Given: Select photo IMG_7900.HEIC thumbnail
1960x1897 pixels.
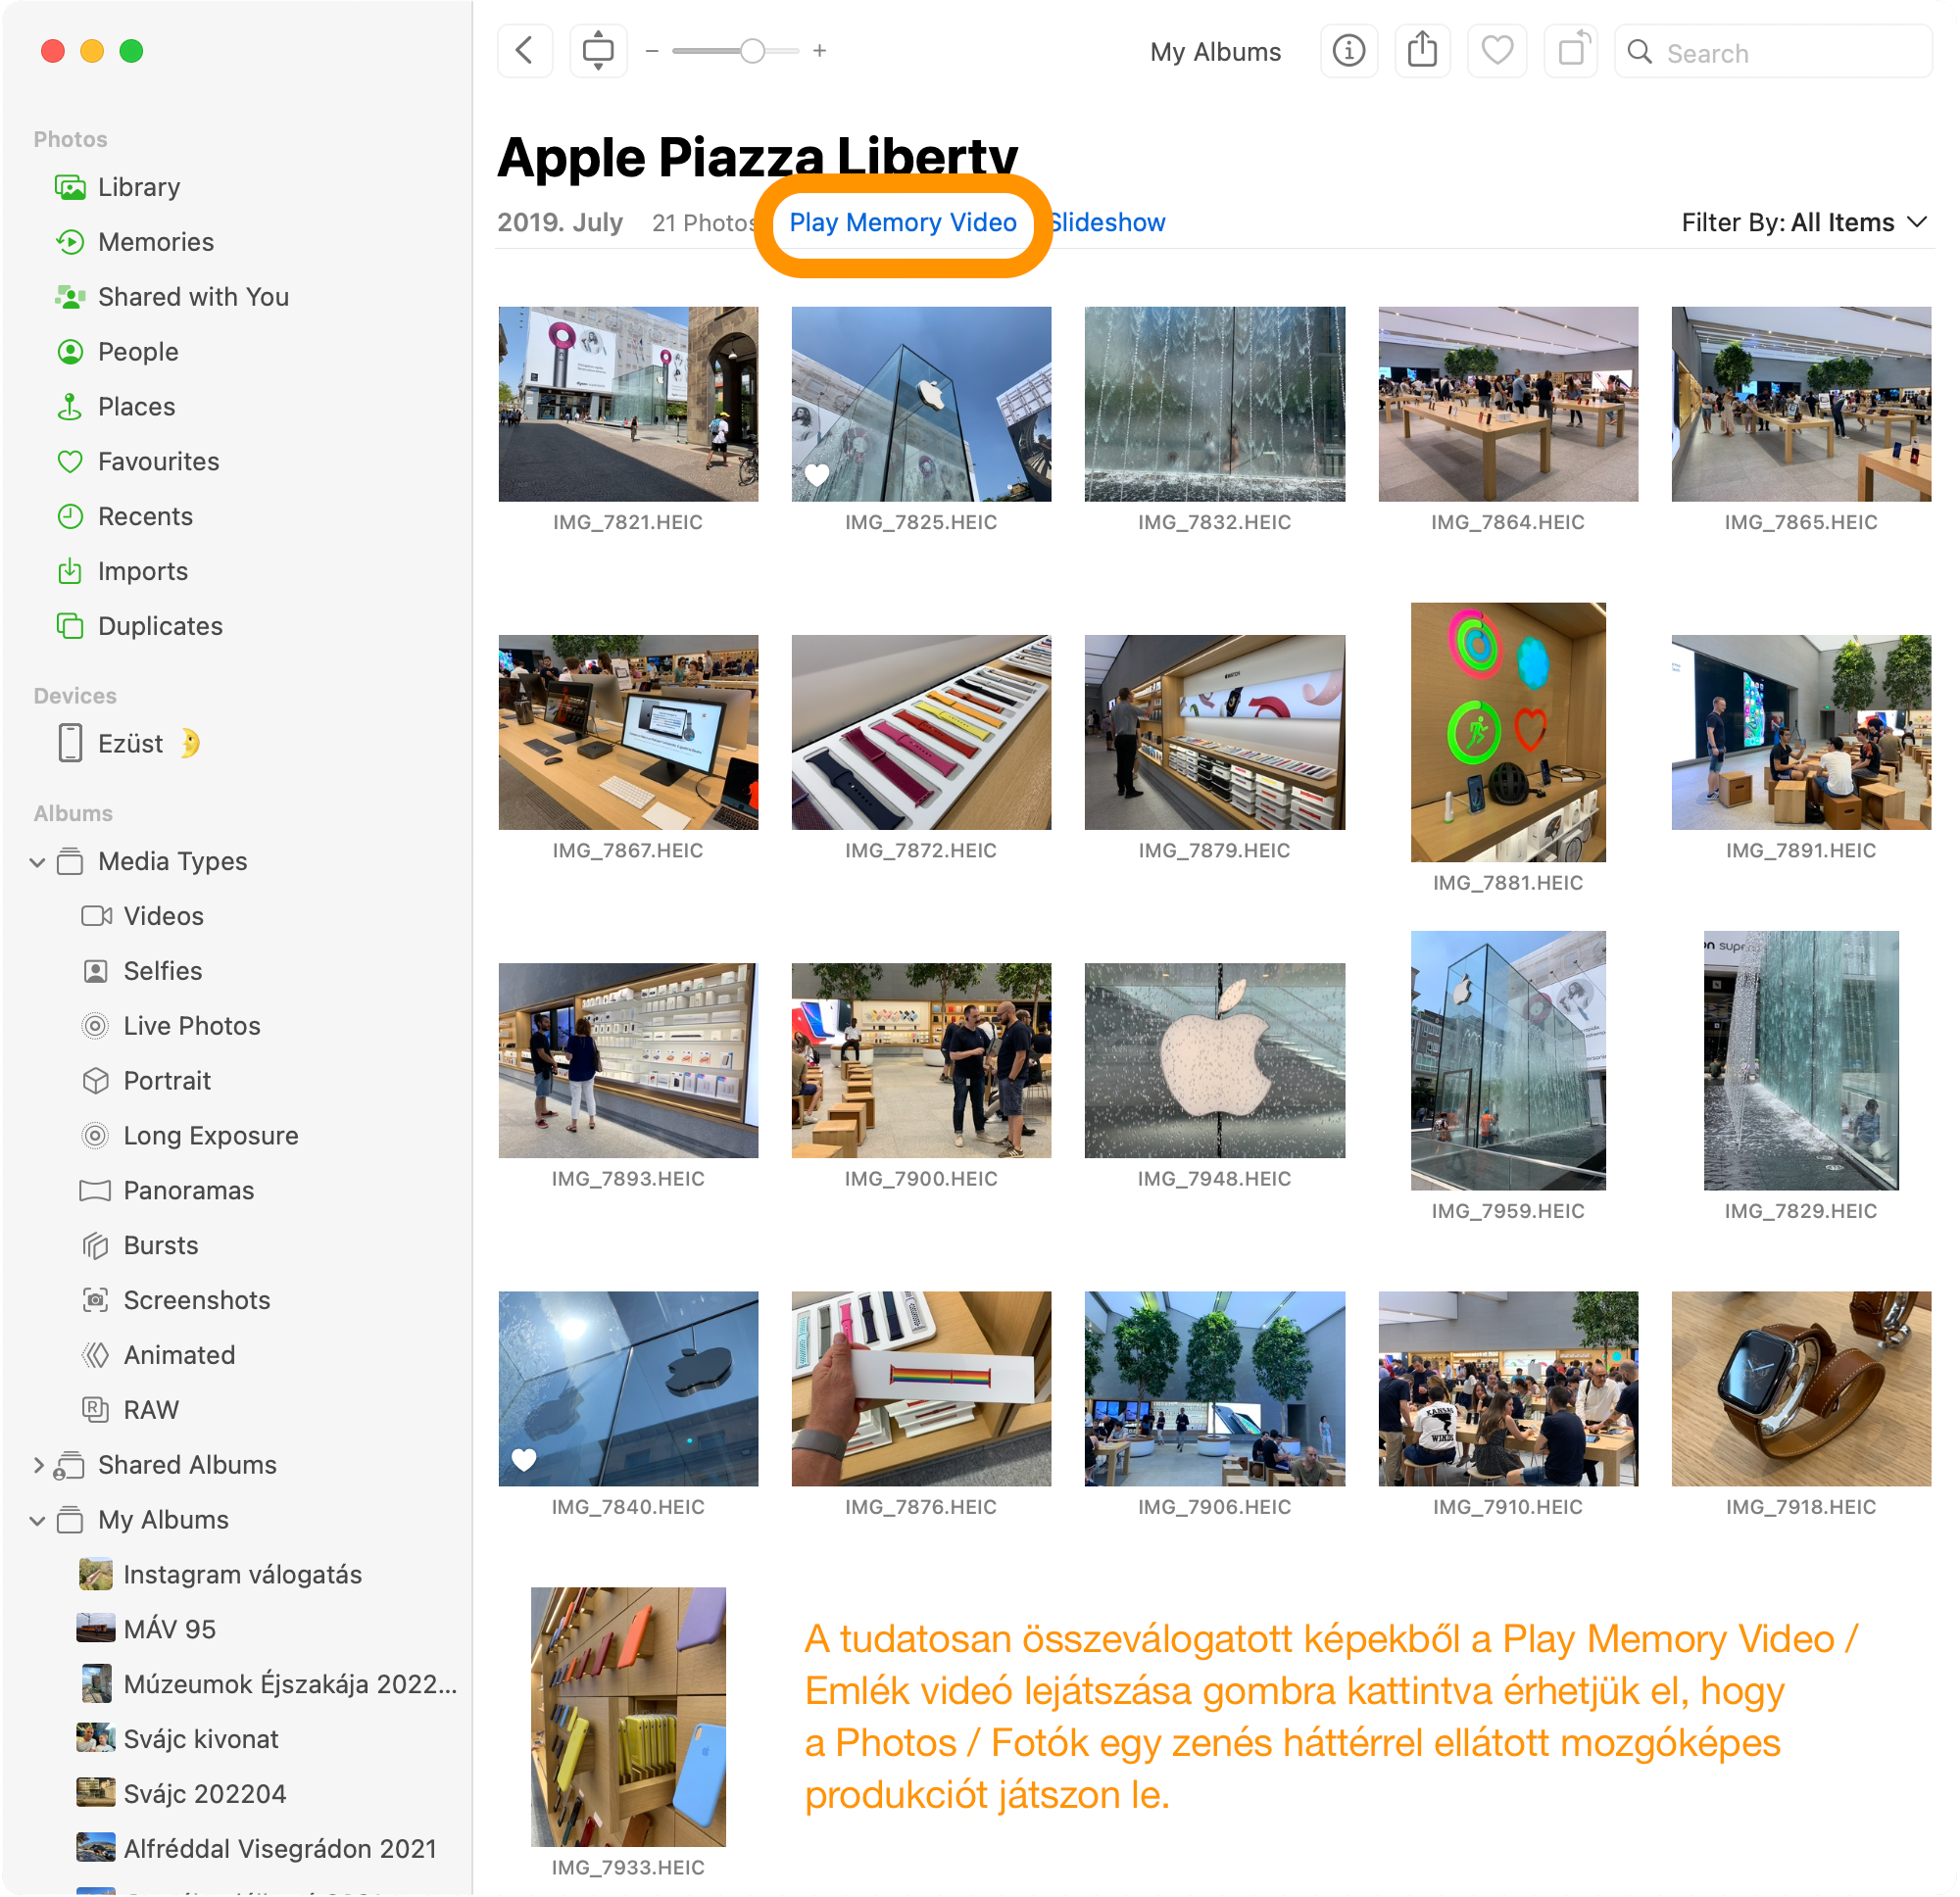Looking at the screenshot, I should coord(921,1060).
